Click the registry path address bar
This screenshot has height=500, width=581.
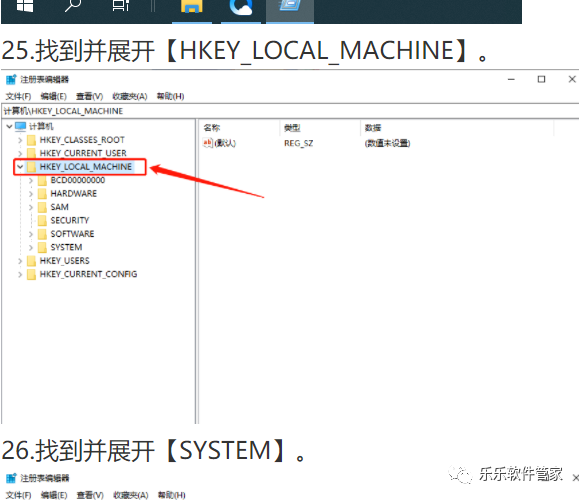(x=290, y=111)
